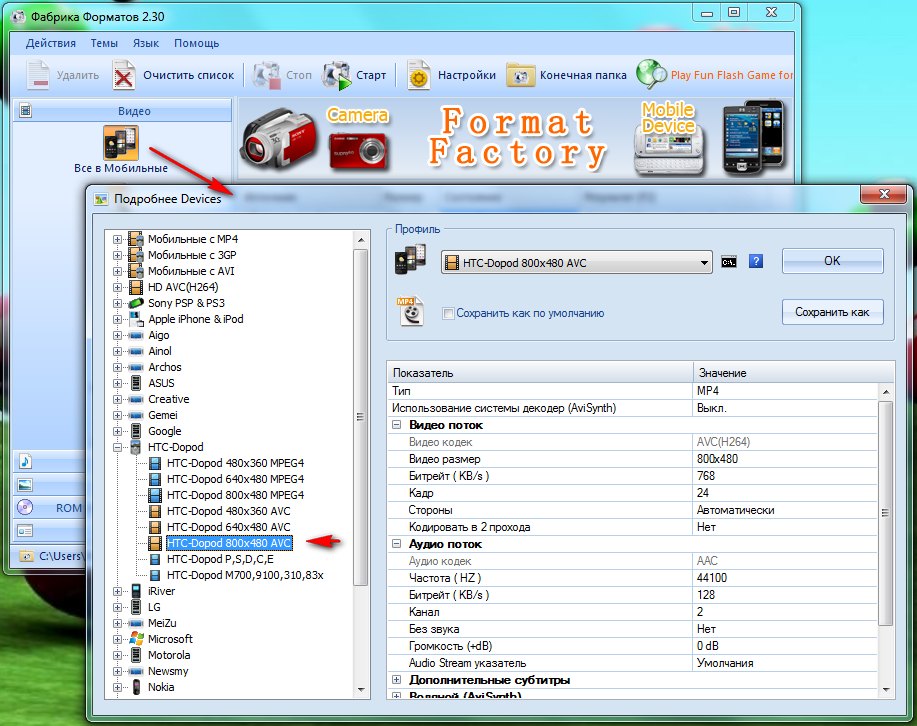Click Очистить список toolbar icon

point(124,75)
